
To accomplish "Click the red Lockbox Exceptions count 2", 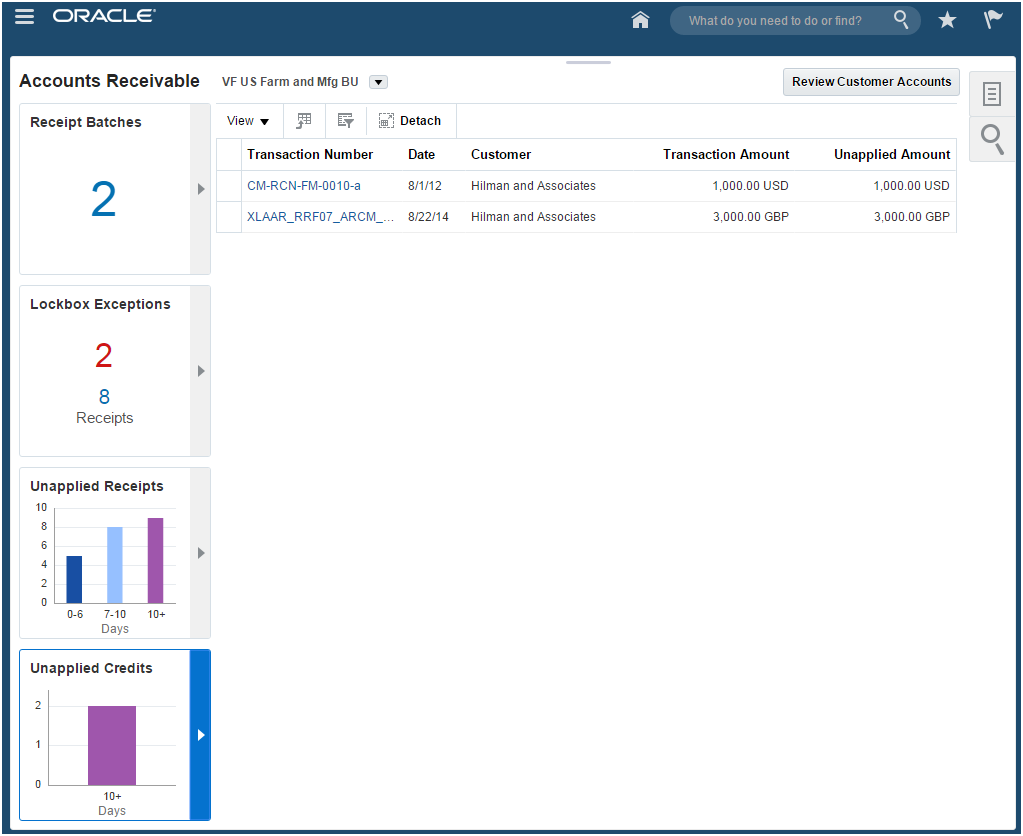I will [x=104, y=356].
